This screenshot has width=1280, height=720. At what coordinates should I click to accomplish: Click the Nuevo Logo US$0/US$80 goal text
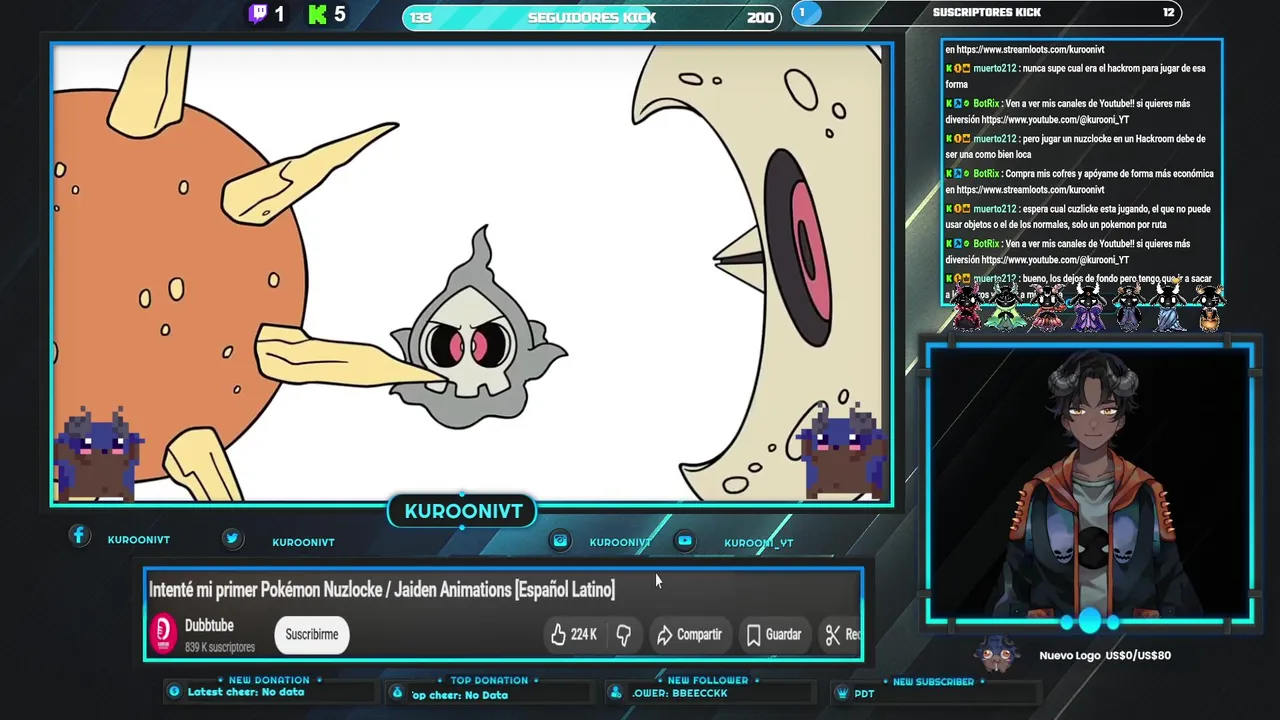click(x=1105, y=655)
